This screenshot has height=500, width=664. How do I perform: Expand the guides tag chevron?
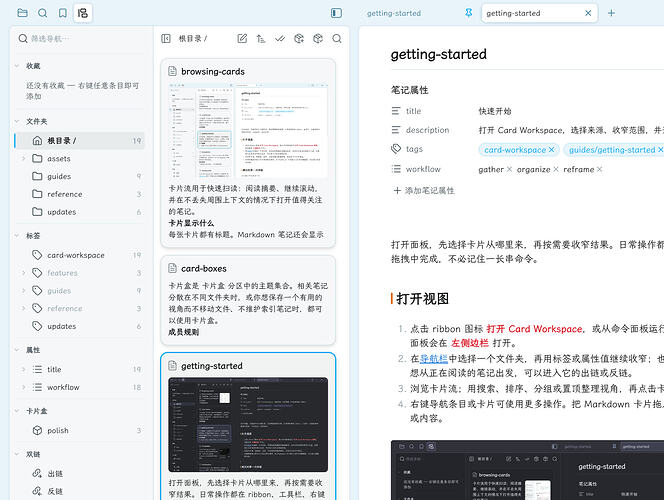(x=24, y=290)
